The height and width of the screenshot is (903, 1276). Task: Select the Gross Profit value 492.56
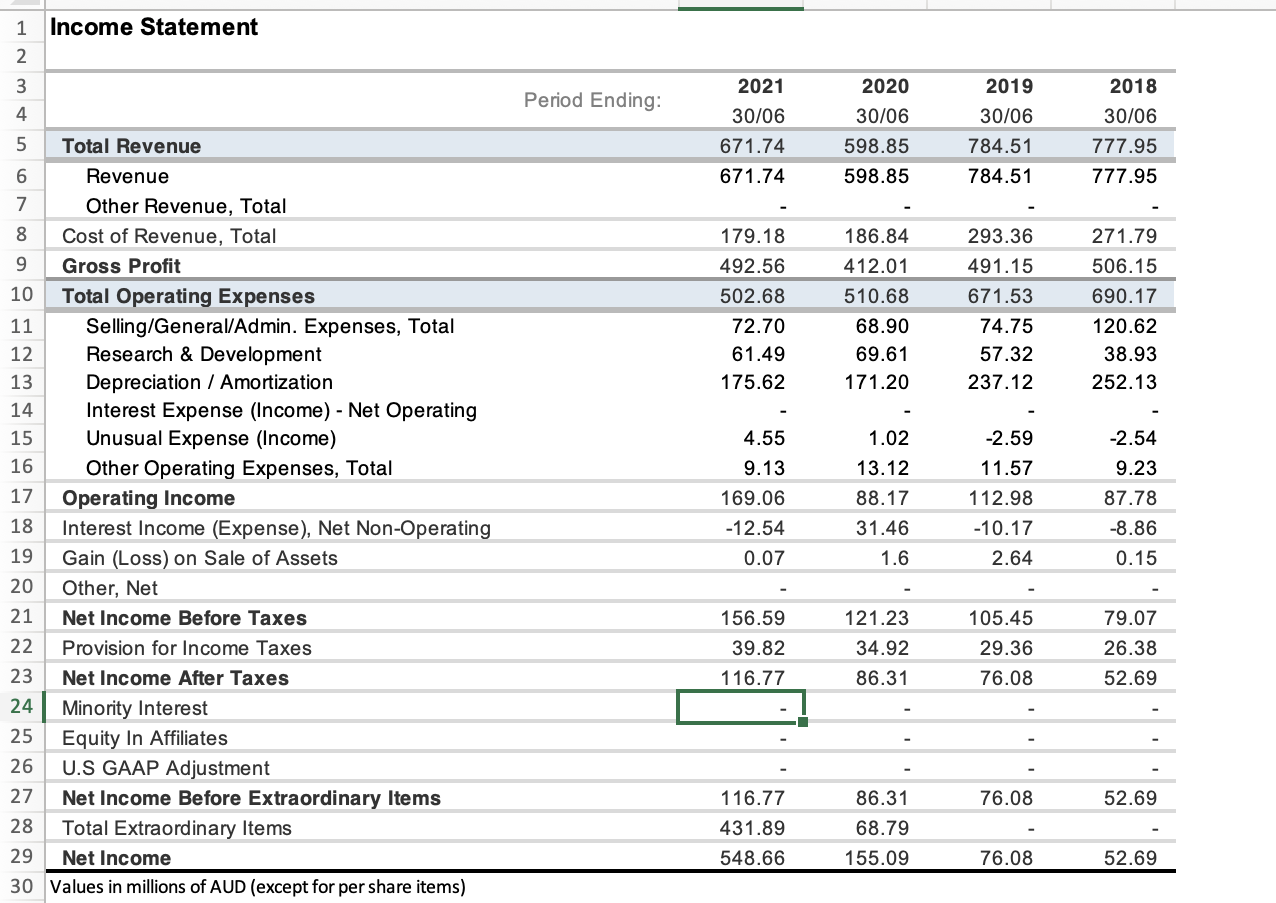tap(760, 266)
